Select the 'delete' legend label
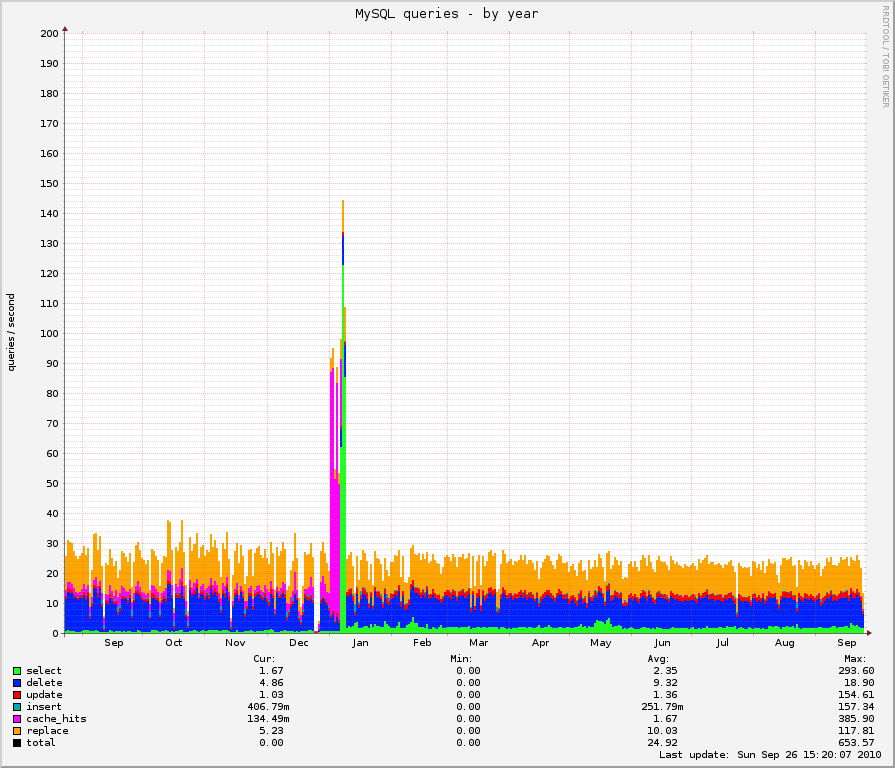This screenshot has width=895, height=768. [44, 683]
